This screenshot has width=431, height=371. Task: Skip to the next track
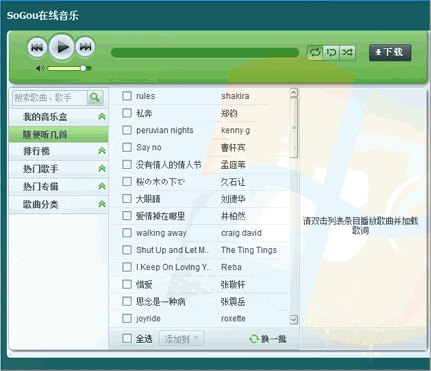pyautogui.click(x=85, y=47)
